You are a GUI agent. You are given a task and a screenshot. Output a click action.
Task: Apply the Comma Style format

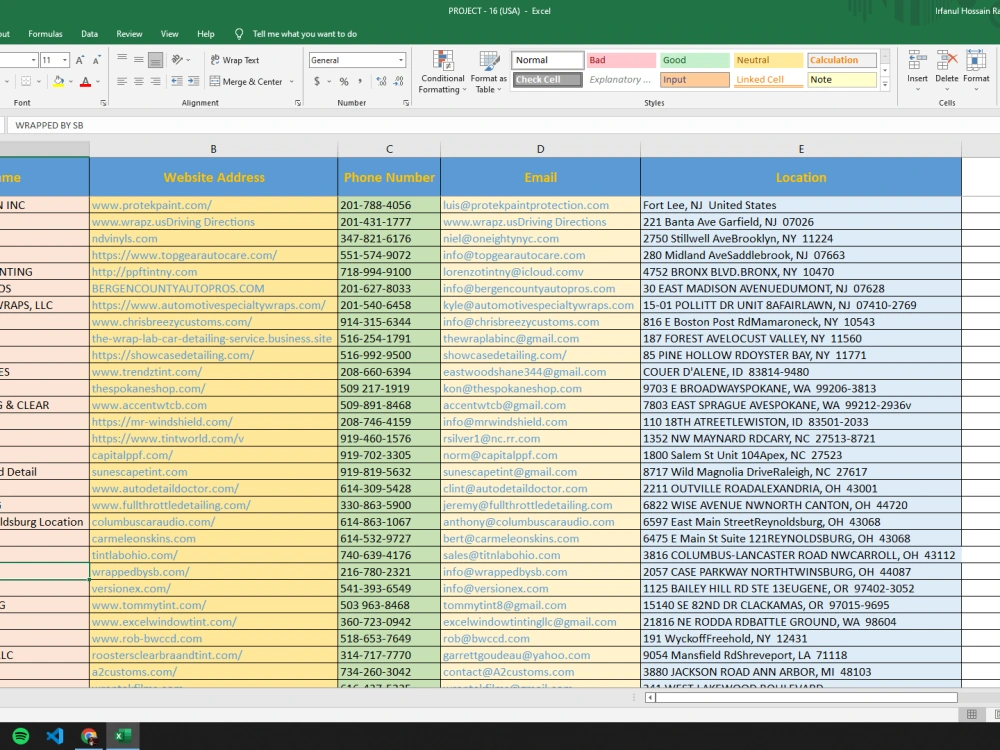(359, 82)
